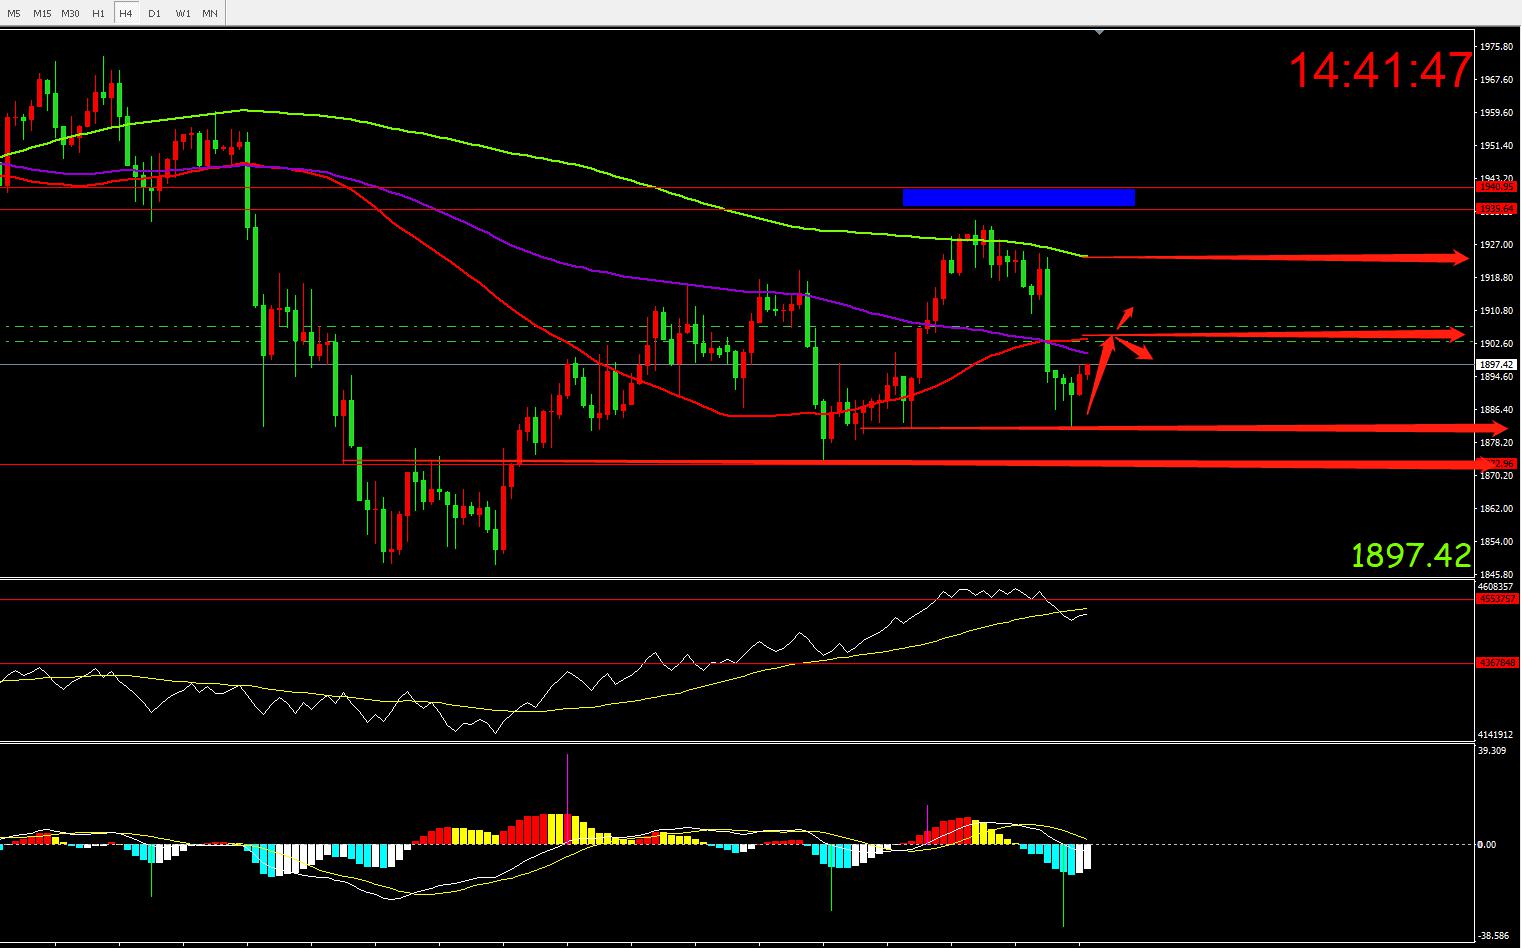Switch chart to M5 timeframe
Image resolution: width=1522 pixels, height=948 pixels.
[x=14, y=13]
